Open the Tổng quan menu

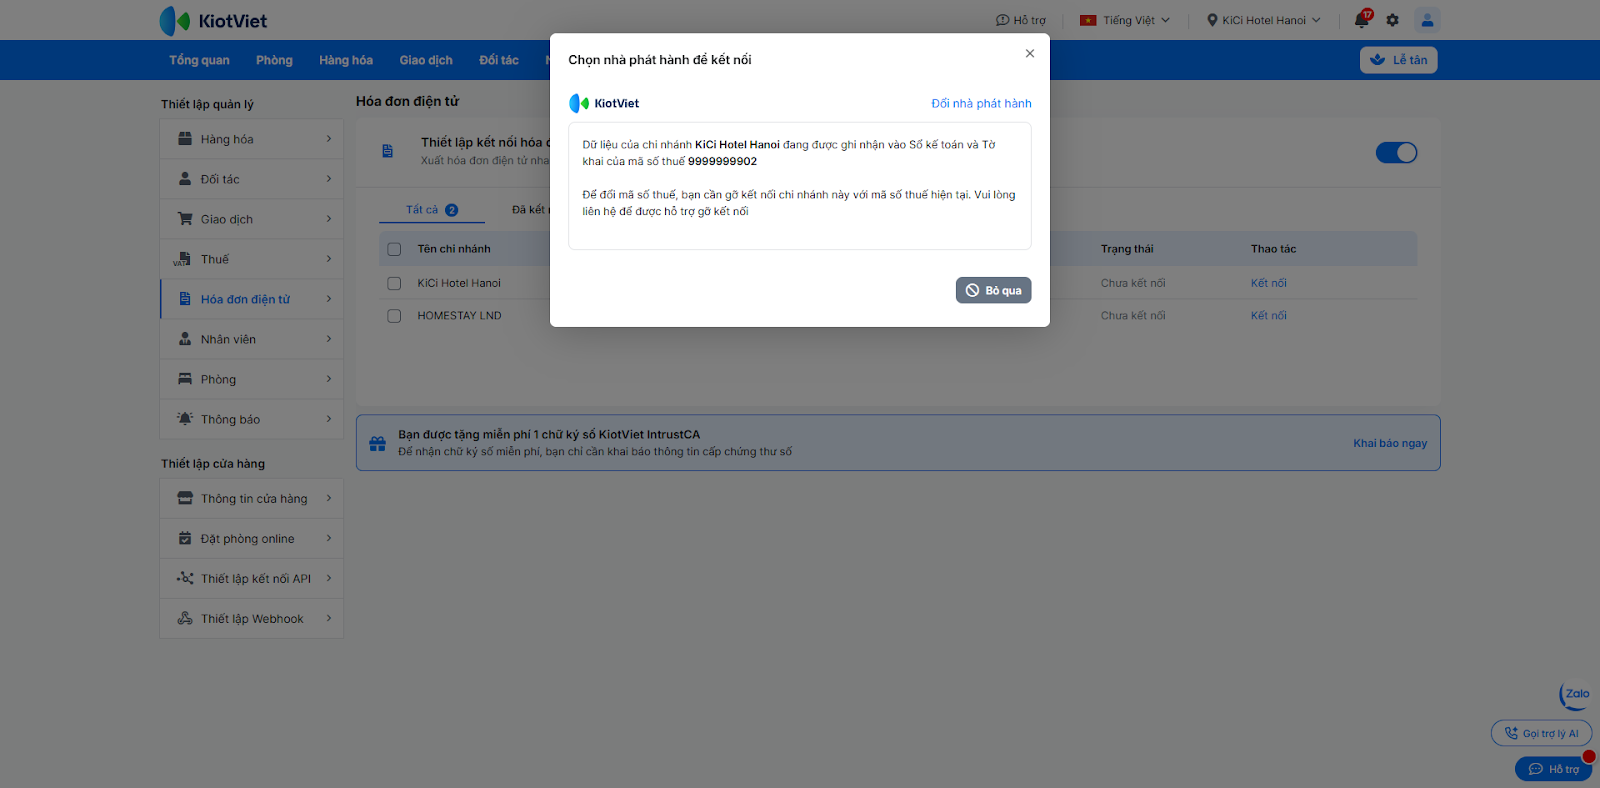(199, 60)
